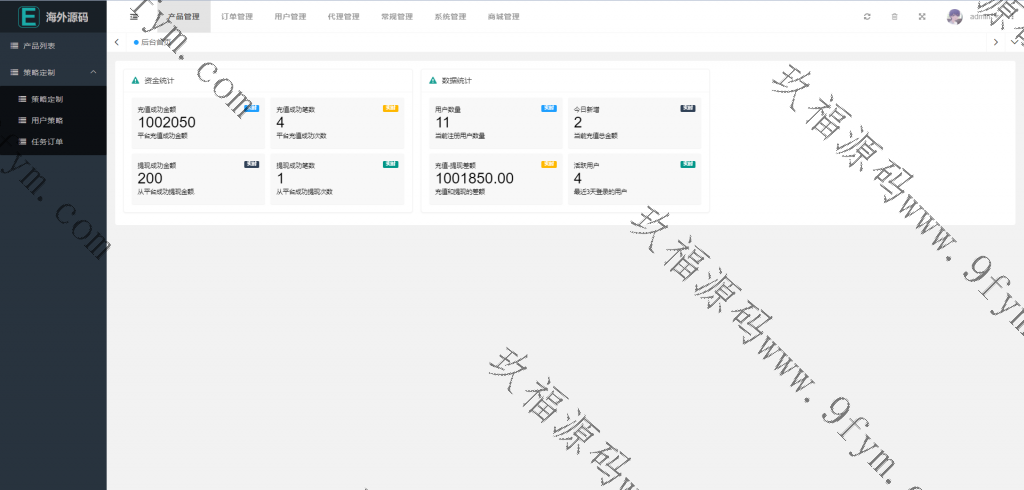
Task: Open 用户策略 in the sidebar submenu
Action: pos(46,120)
